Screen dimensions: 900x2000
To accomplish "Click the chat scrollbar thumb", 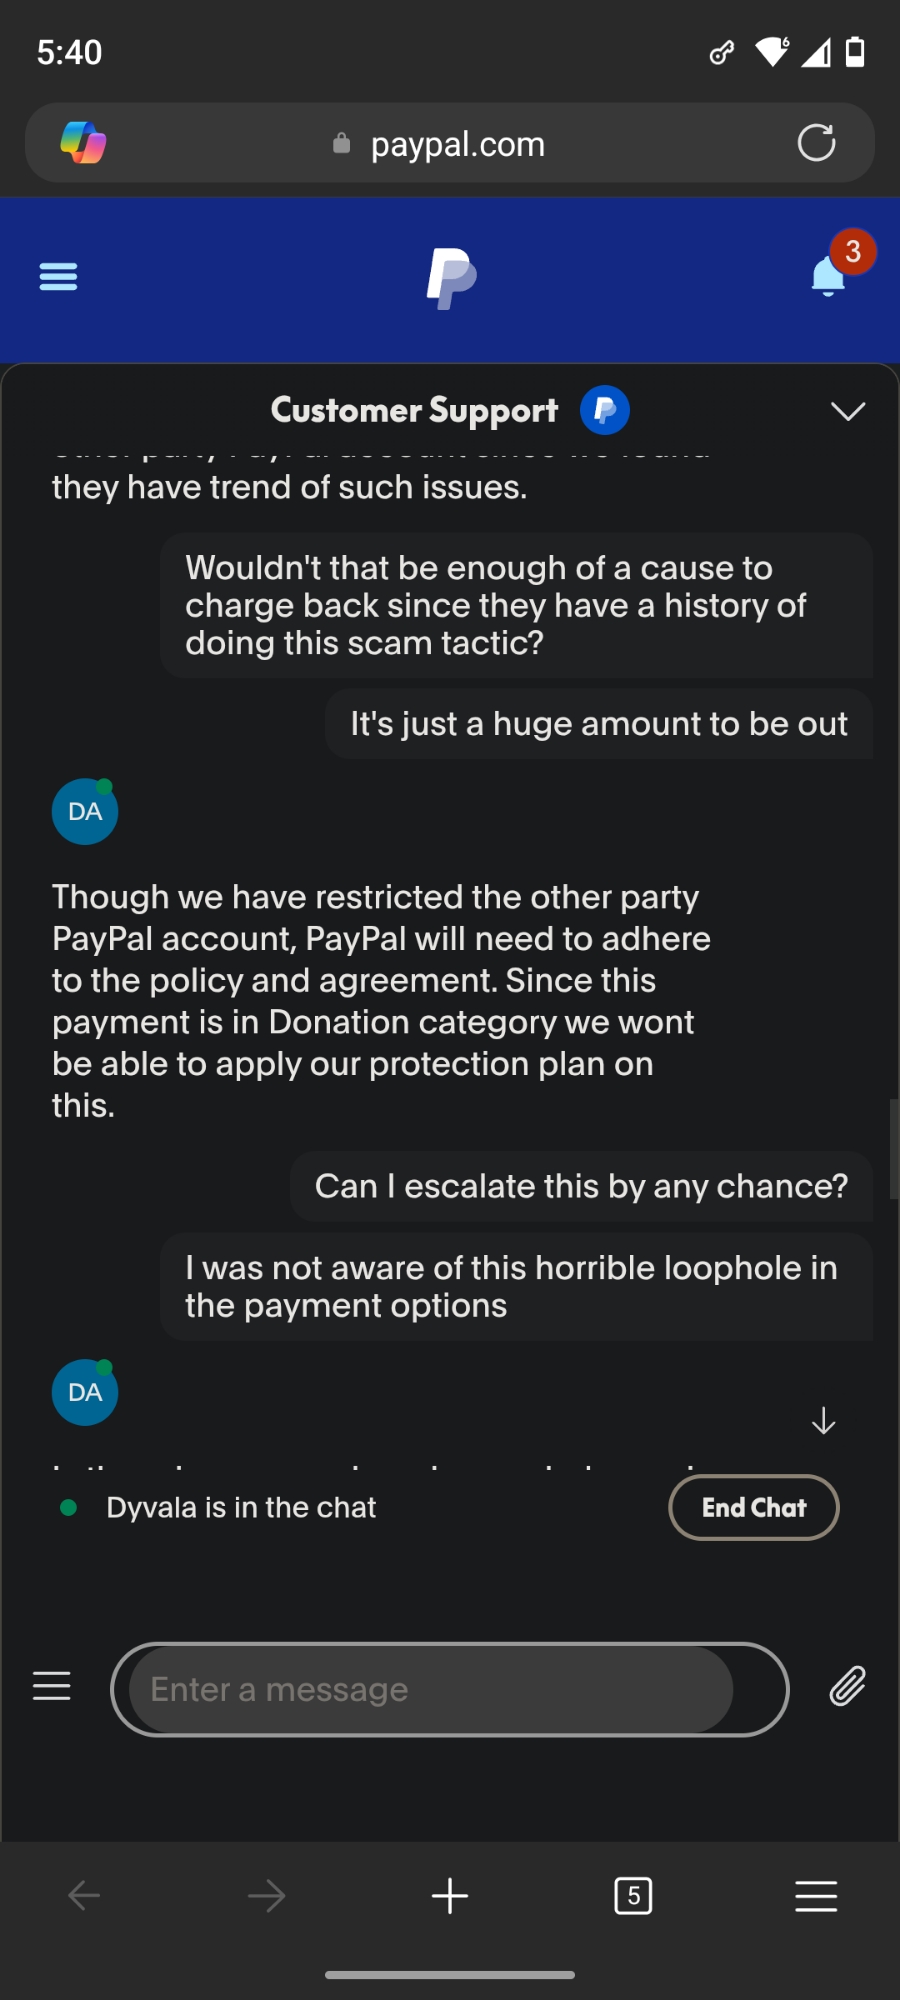I will pyautogui.click(x=893, y=1148).
